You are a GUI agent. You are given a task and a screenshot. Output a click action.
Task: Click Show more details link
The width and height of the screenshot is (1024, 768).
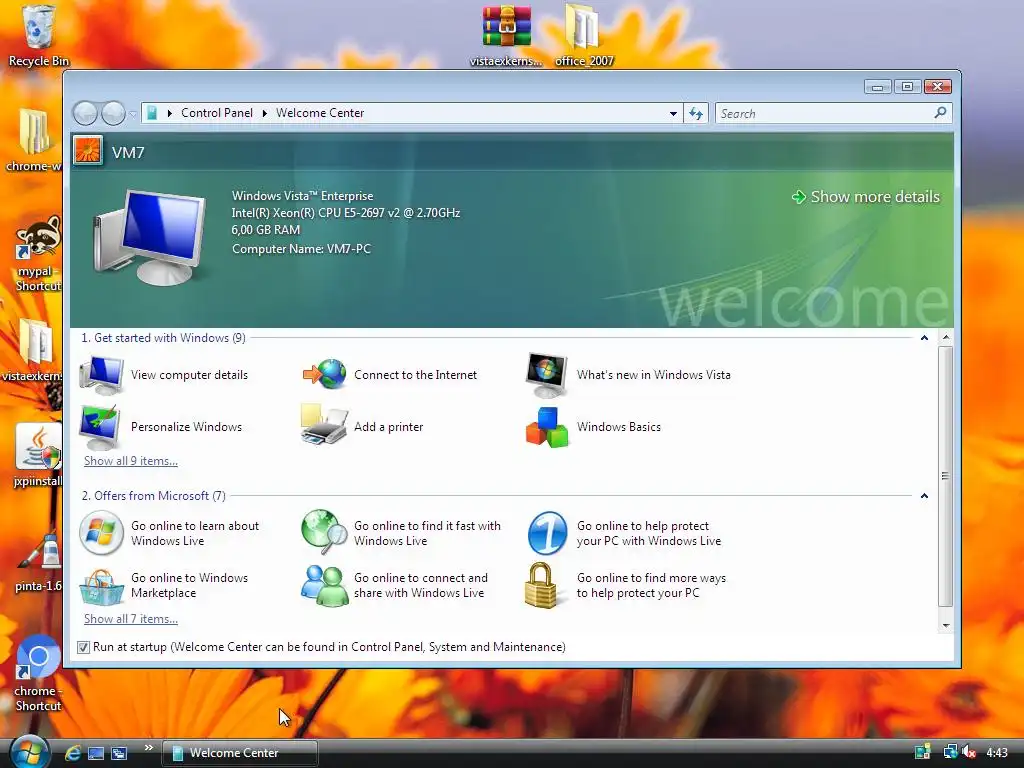pos(866,197)
